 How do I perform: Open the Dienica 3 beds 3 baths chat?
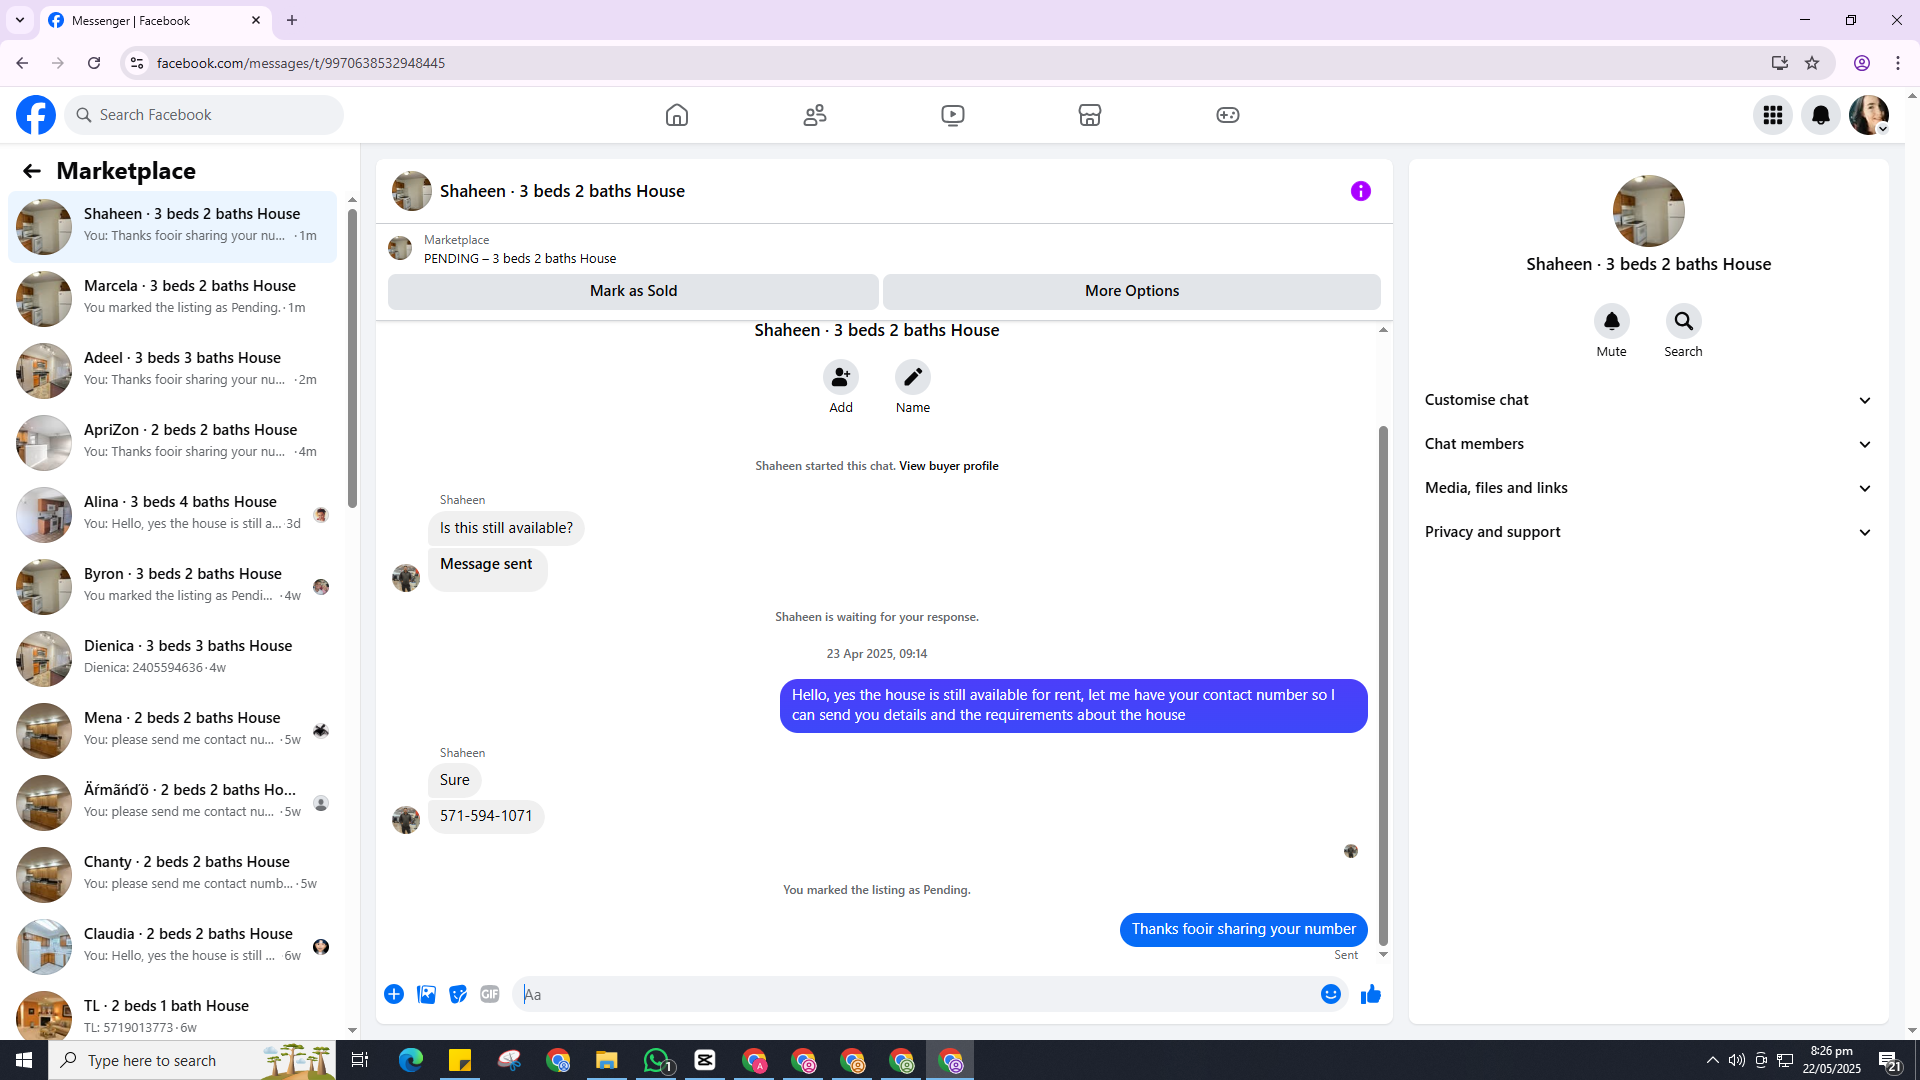[173, 658]
